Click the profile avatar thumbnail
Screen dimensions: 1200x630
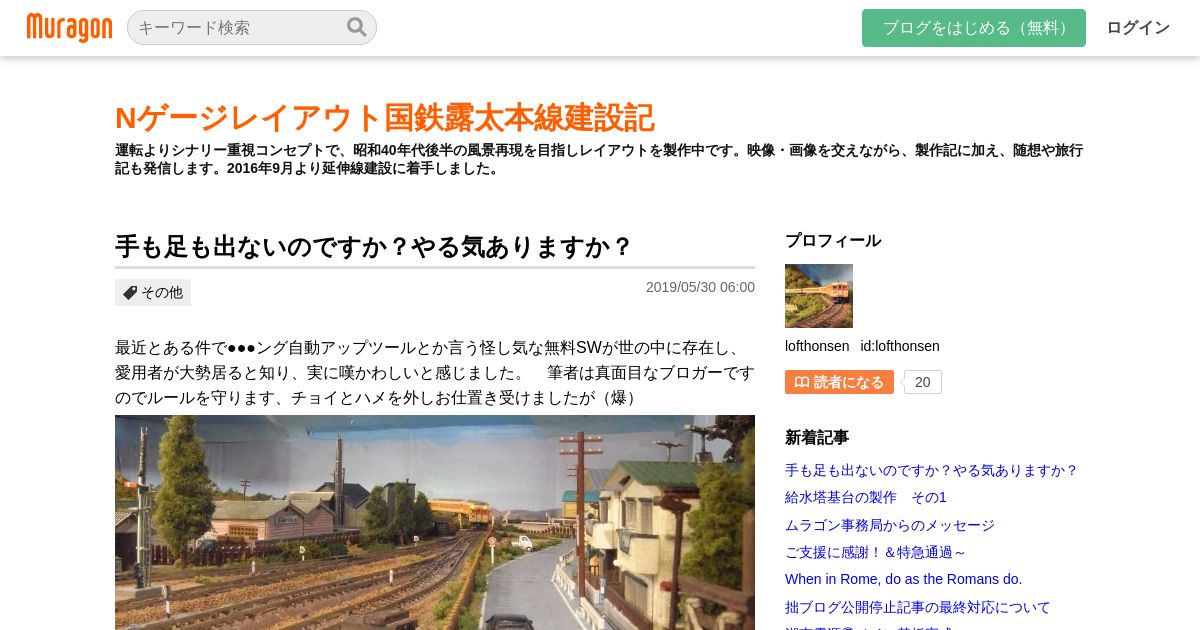tap(819, 296)
